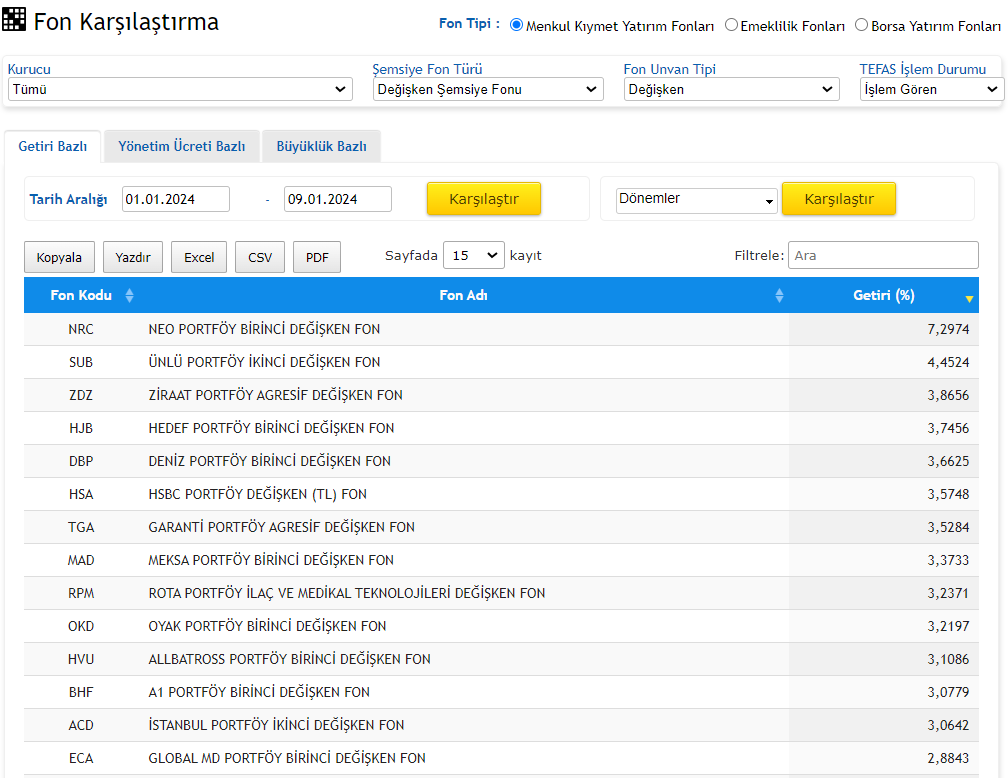
Task: Open Fon Unvan Tipi dropdown
Action: (x=732, y=89)
